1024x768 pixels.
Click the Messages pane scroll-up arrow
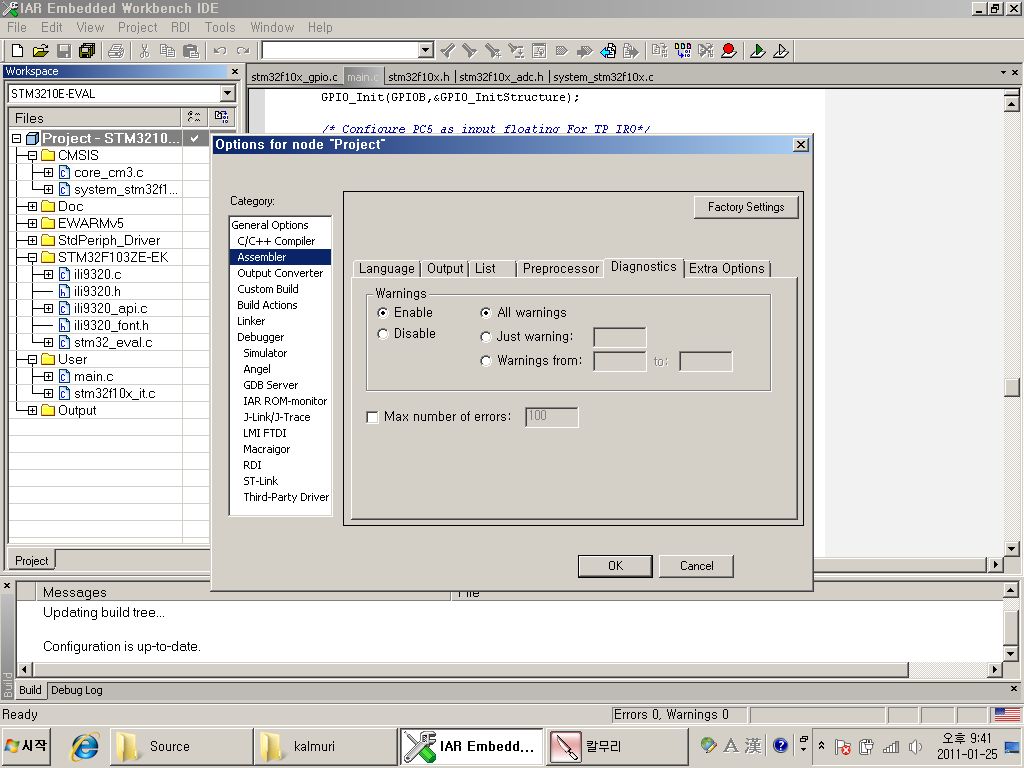click(1010, 591)
